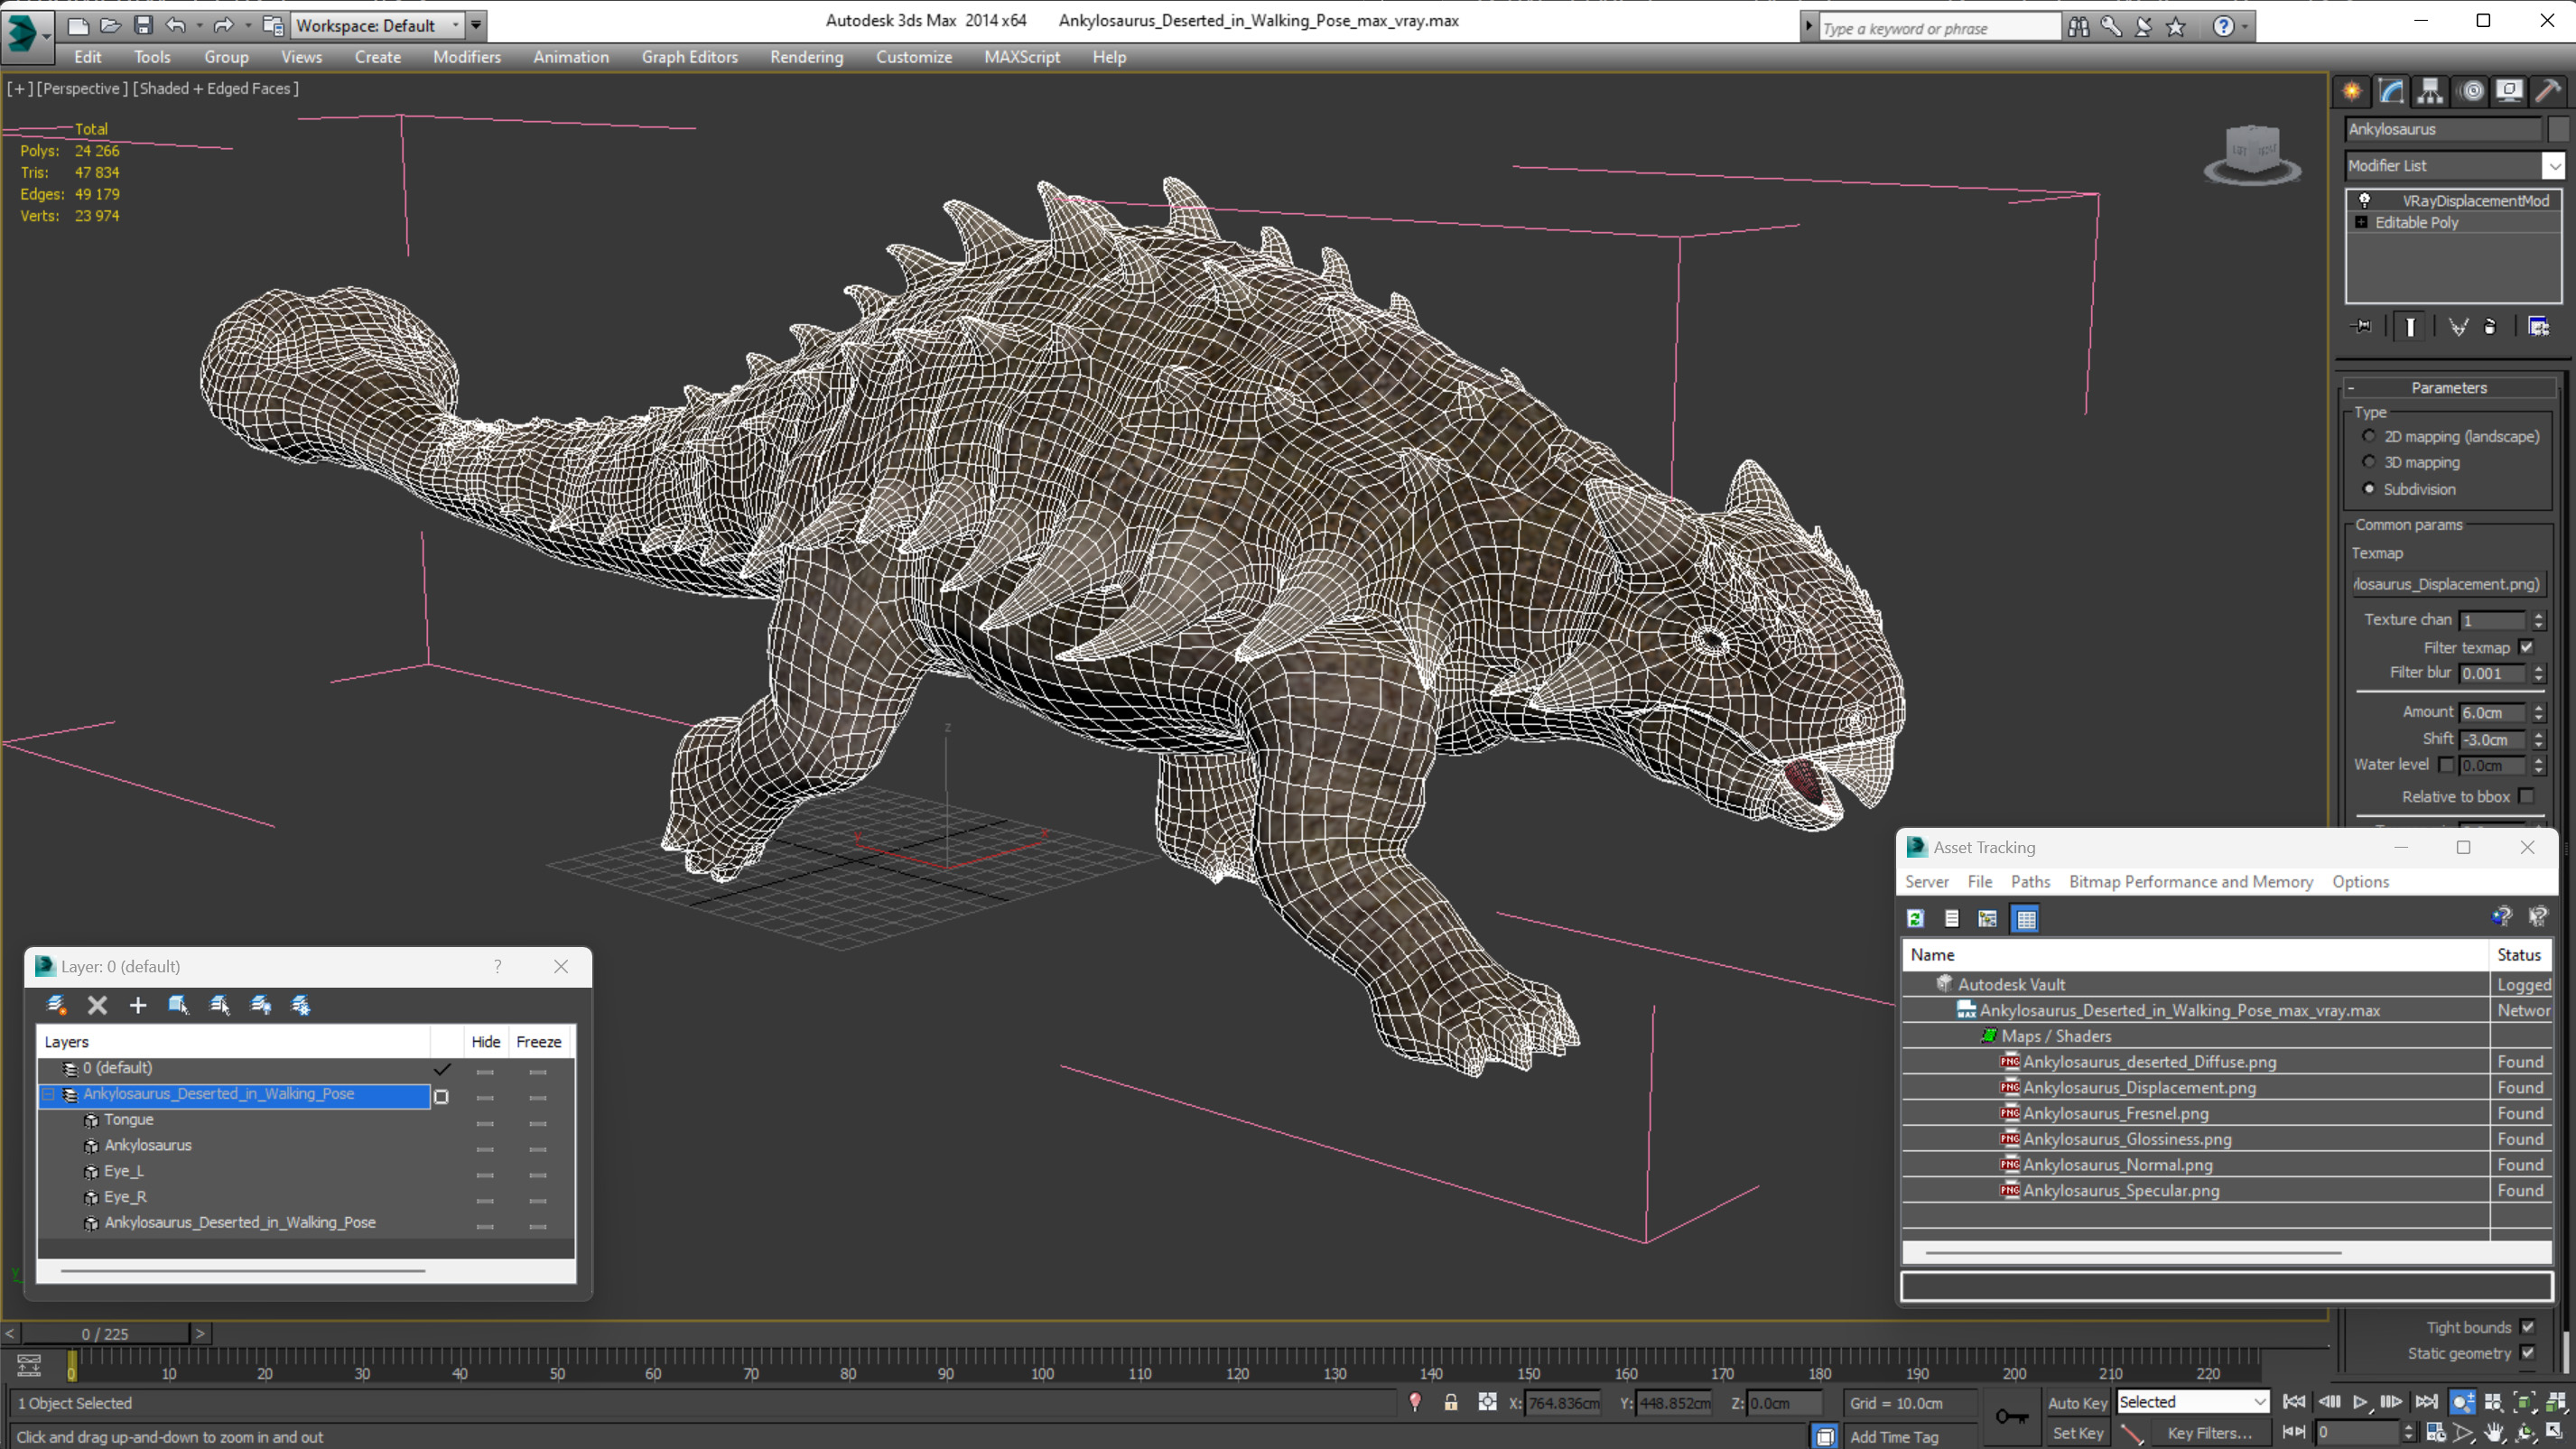Click Key Filters button
This screenshot has height=1449, width=2576.
2209,1433
